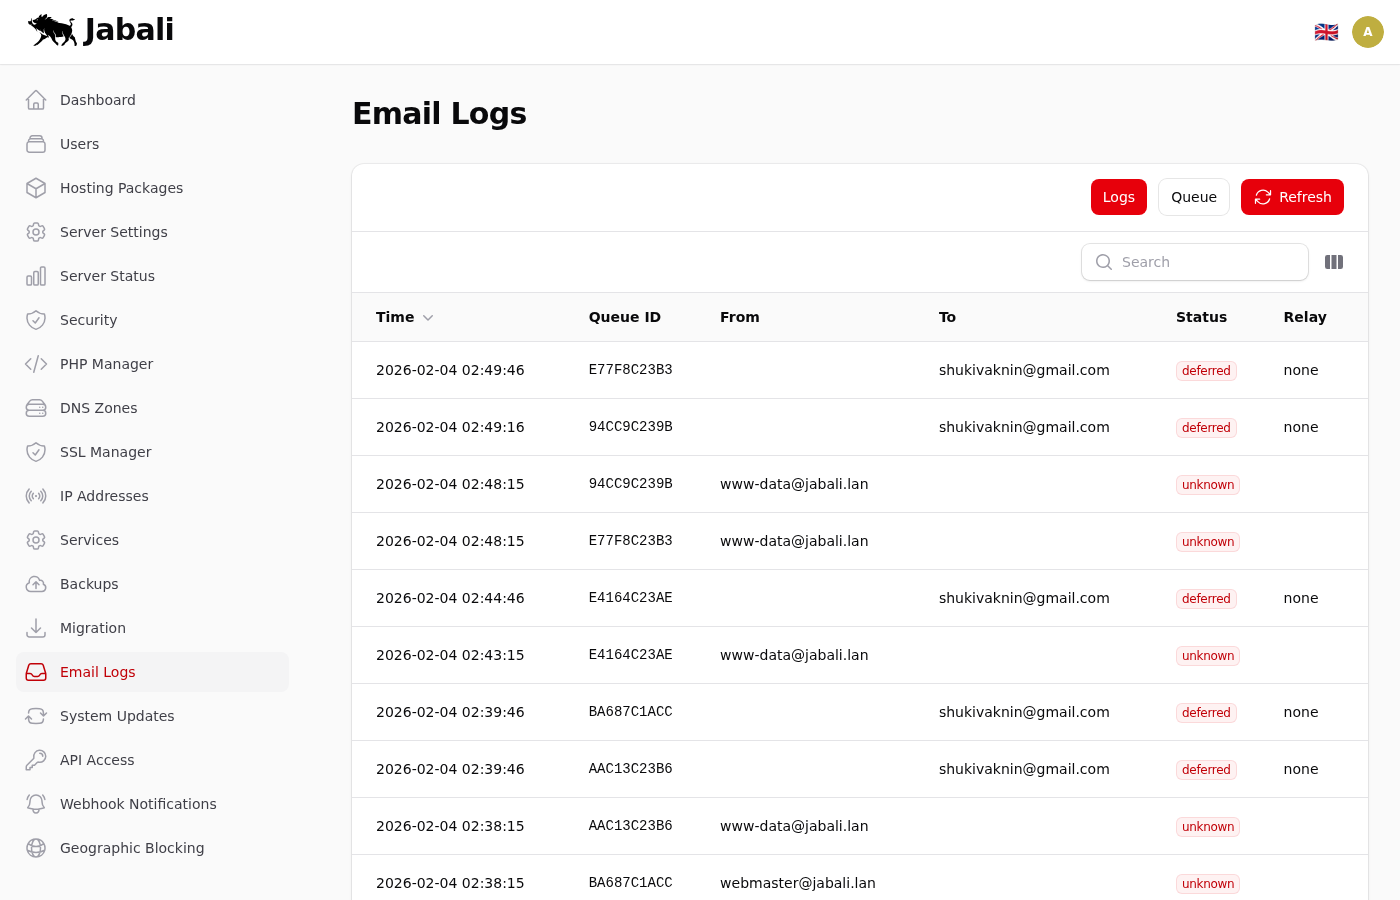Click the API Access key icon
Screen dimensions: 1400x900
36,760
